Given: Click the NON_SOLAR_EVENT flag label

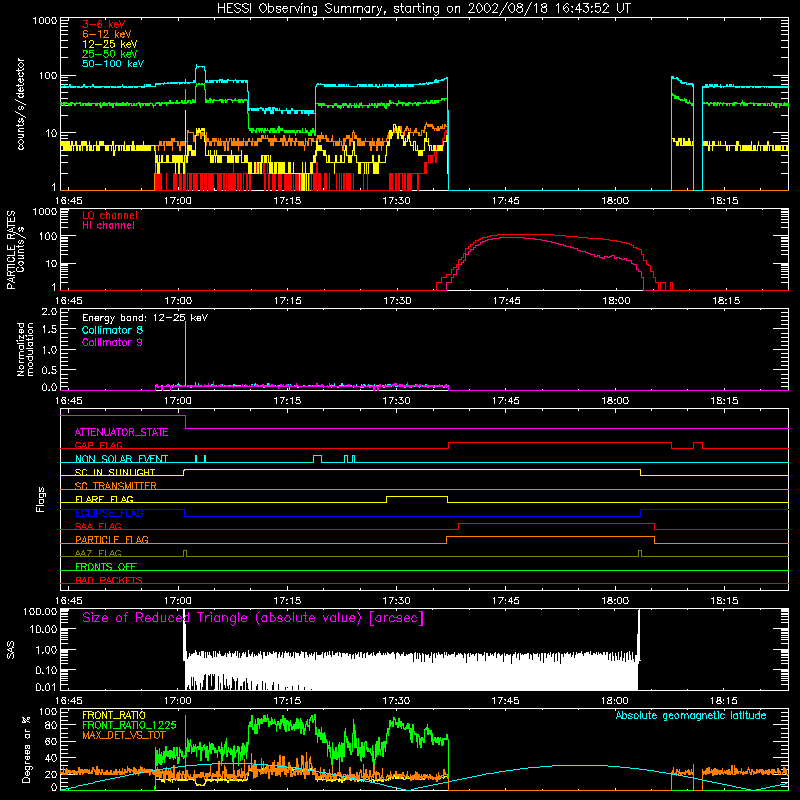Looking at the screenshot, I should click(x=121, y=459).
